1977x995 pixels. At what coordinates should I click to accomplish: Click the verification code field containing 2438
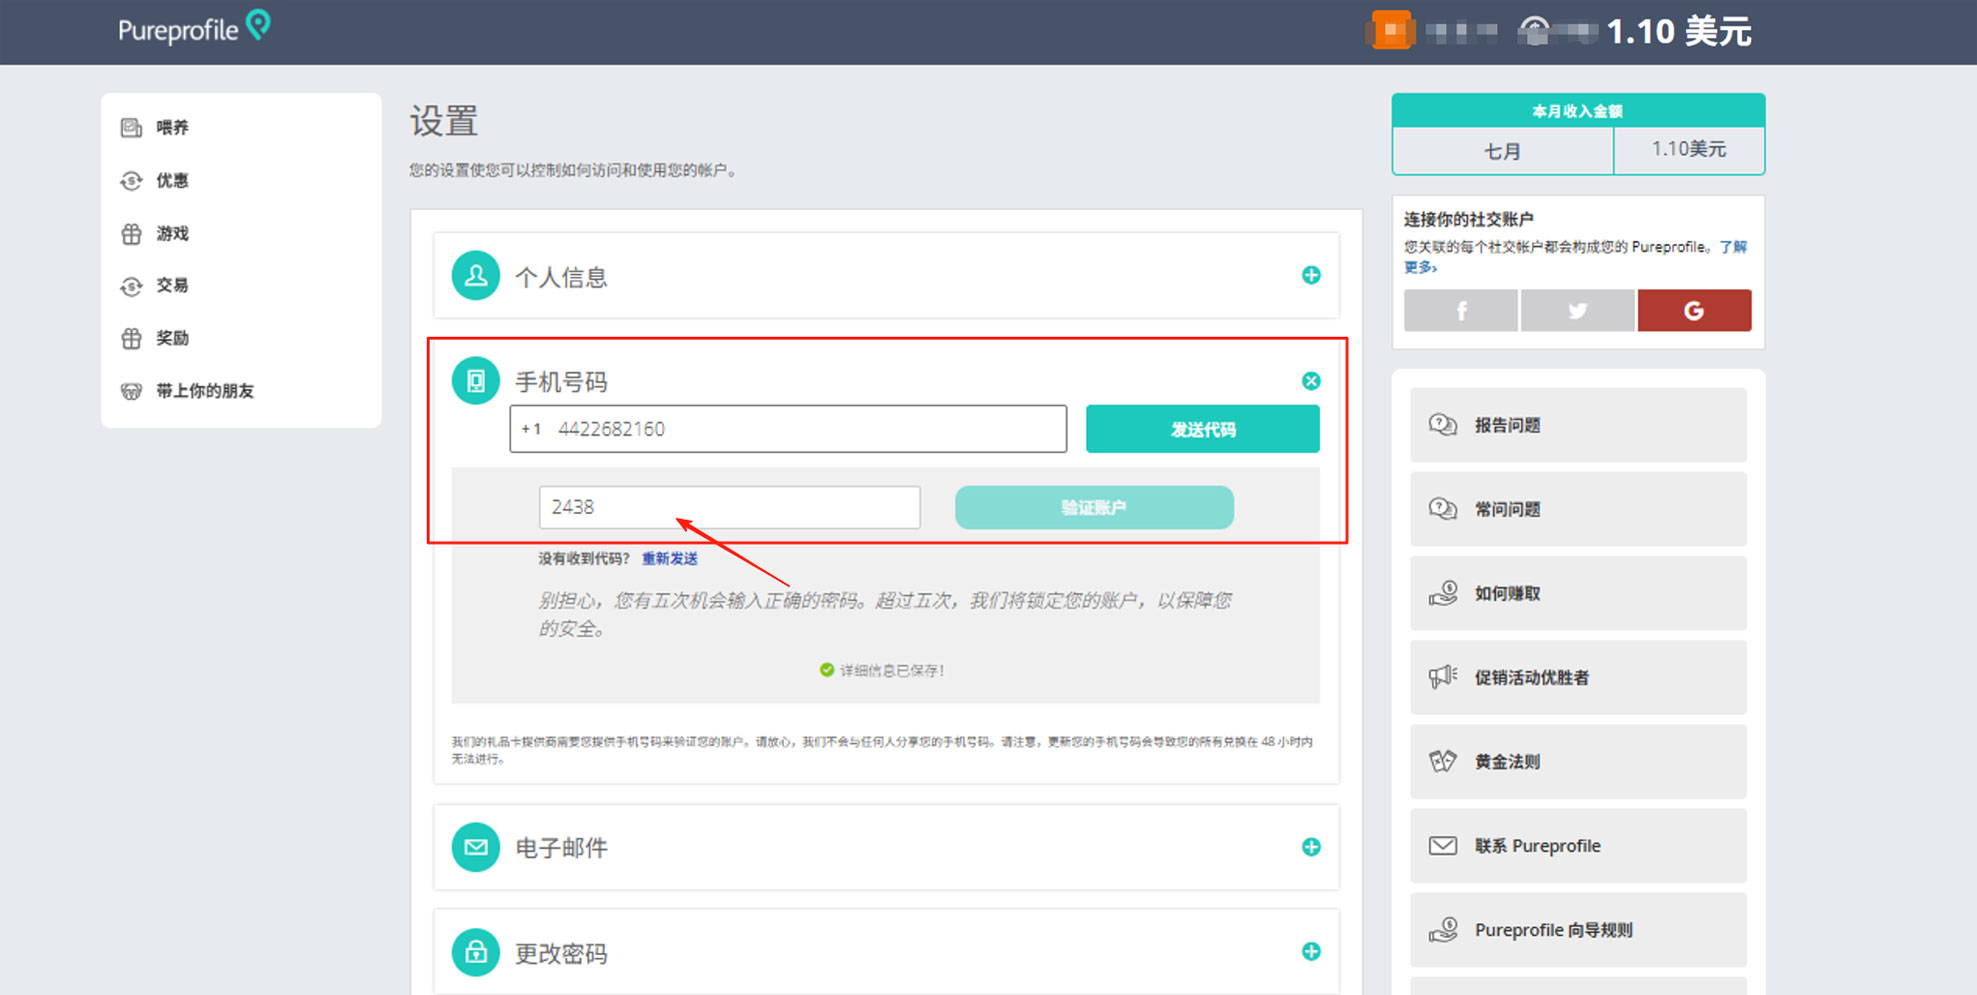[x=730, y=507]
